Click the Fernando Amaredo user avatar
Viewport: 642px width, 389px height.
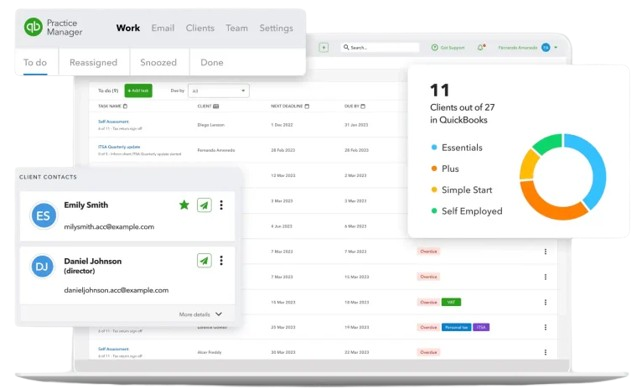tap(545, 47)
